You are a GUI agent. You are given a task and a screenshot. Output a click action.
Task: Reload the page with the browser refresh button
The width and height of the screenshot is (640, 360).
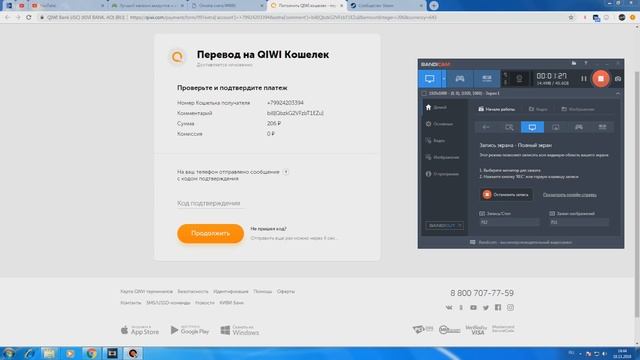coord(29,18)
